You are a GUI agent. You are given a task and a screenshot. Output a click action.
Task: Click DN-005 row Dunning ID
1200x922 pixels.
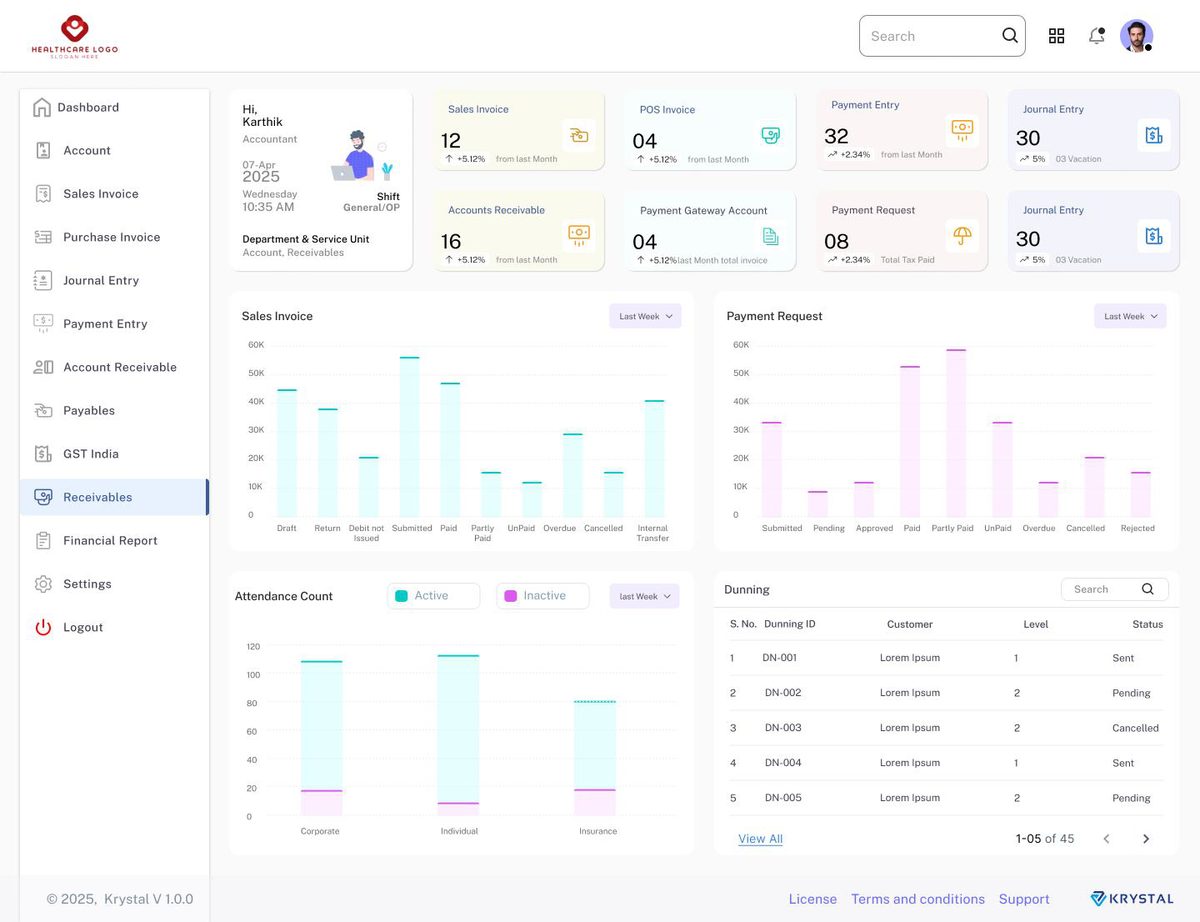(783, 798)
